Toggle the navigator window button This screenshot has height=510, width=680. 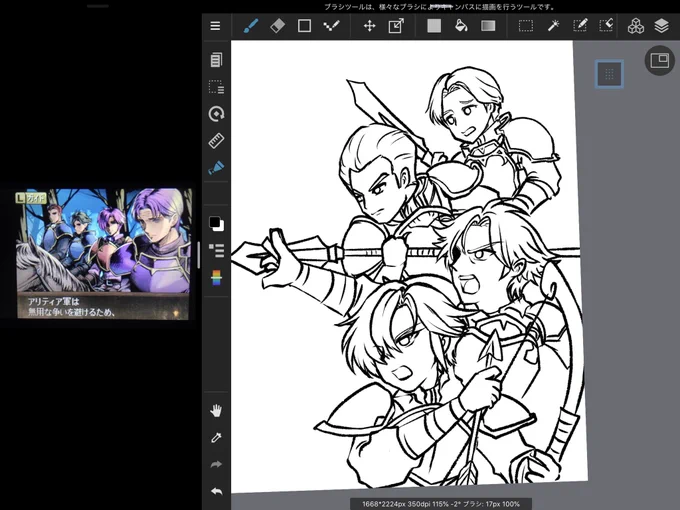pos(660,60)
